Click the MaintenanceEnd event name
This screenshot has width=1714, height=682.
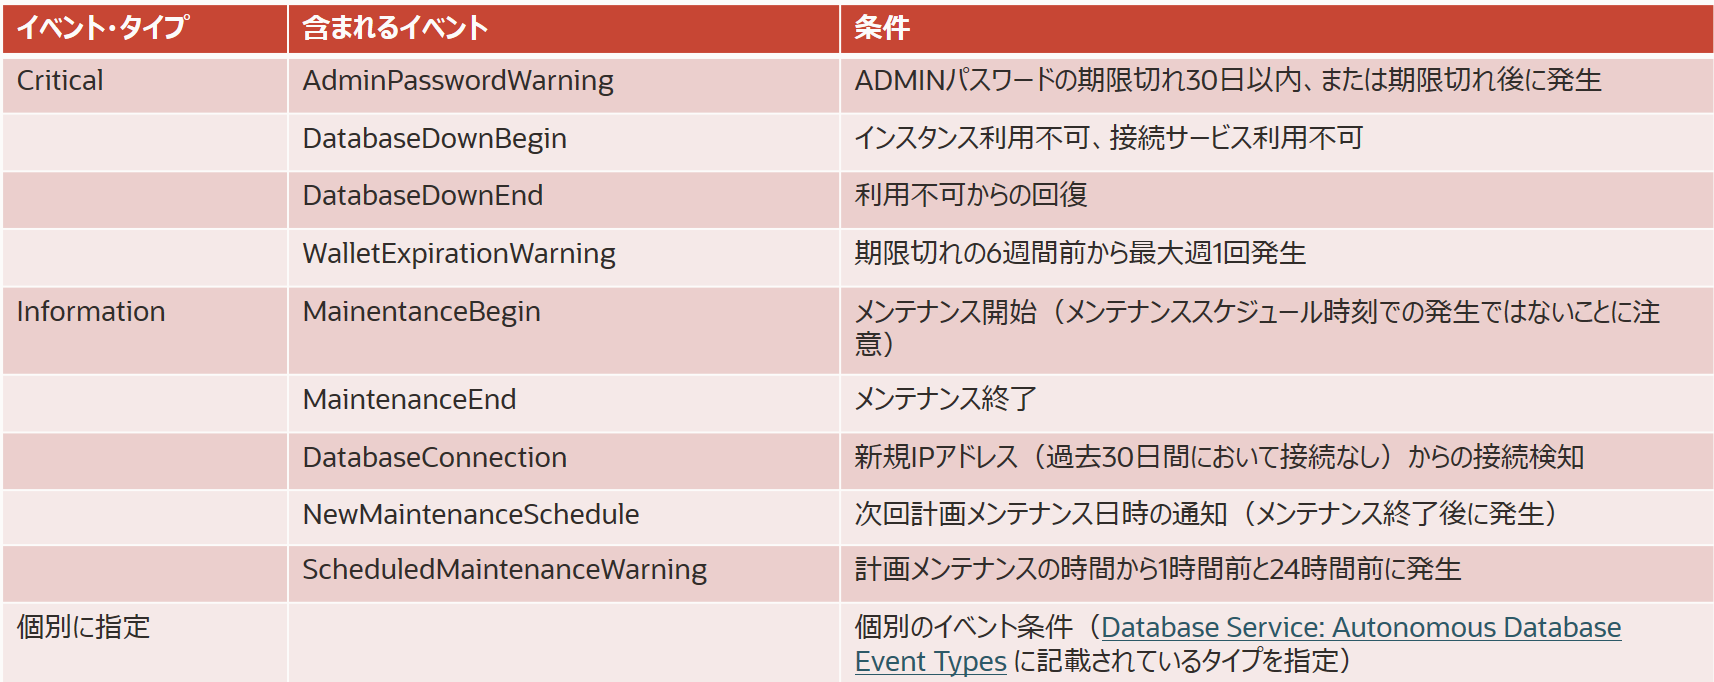409,400
